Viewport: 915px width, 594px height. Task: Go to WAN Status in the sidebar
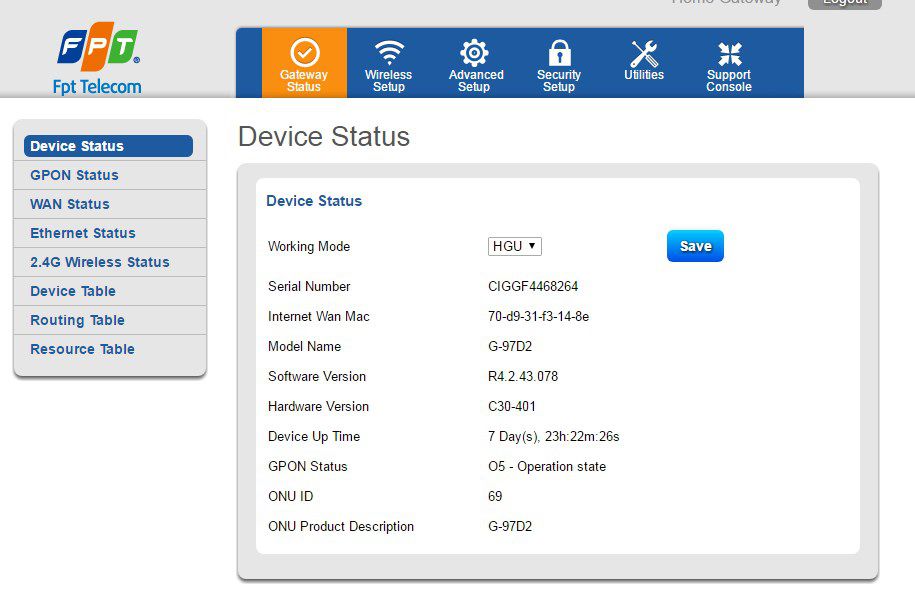tap(70, 204)
